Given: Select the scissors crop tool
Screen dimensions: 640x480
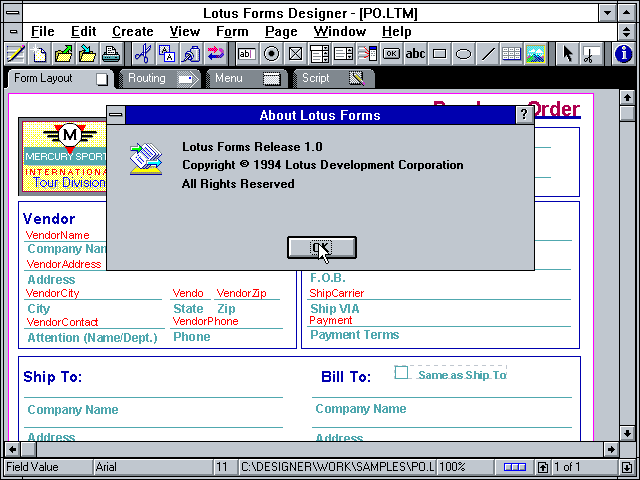Looking at the screenshot, I should [x=591, y=54].
